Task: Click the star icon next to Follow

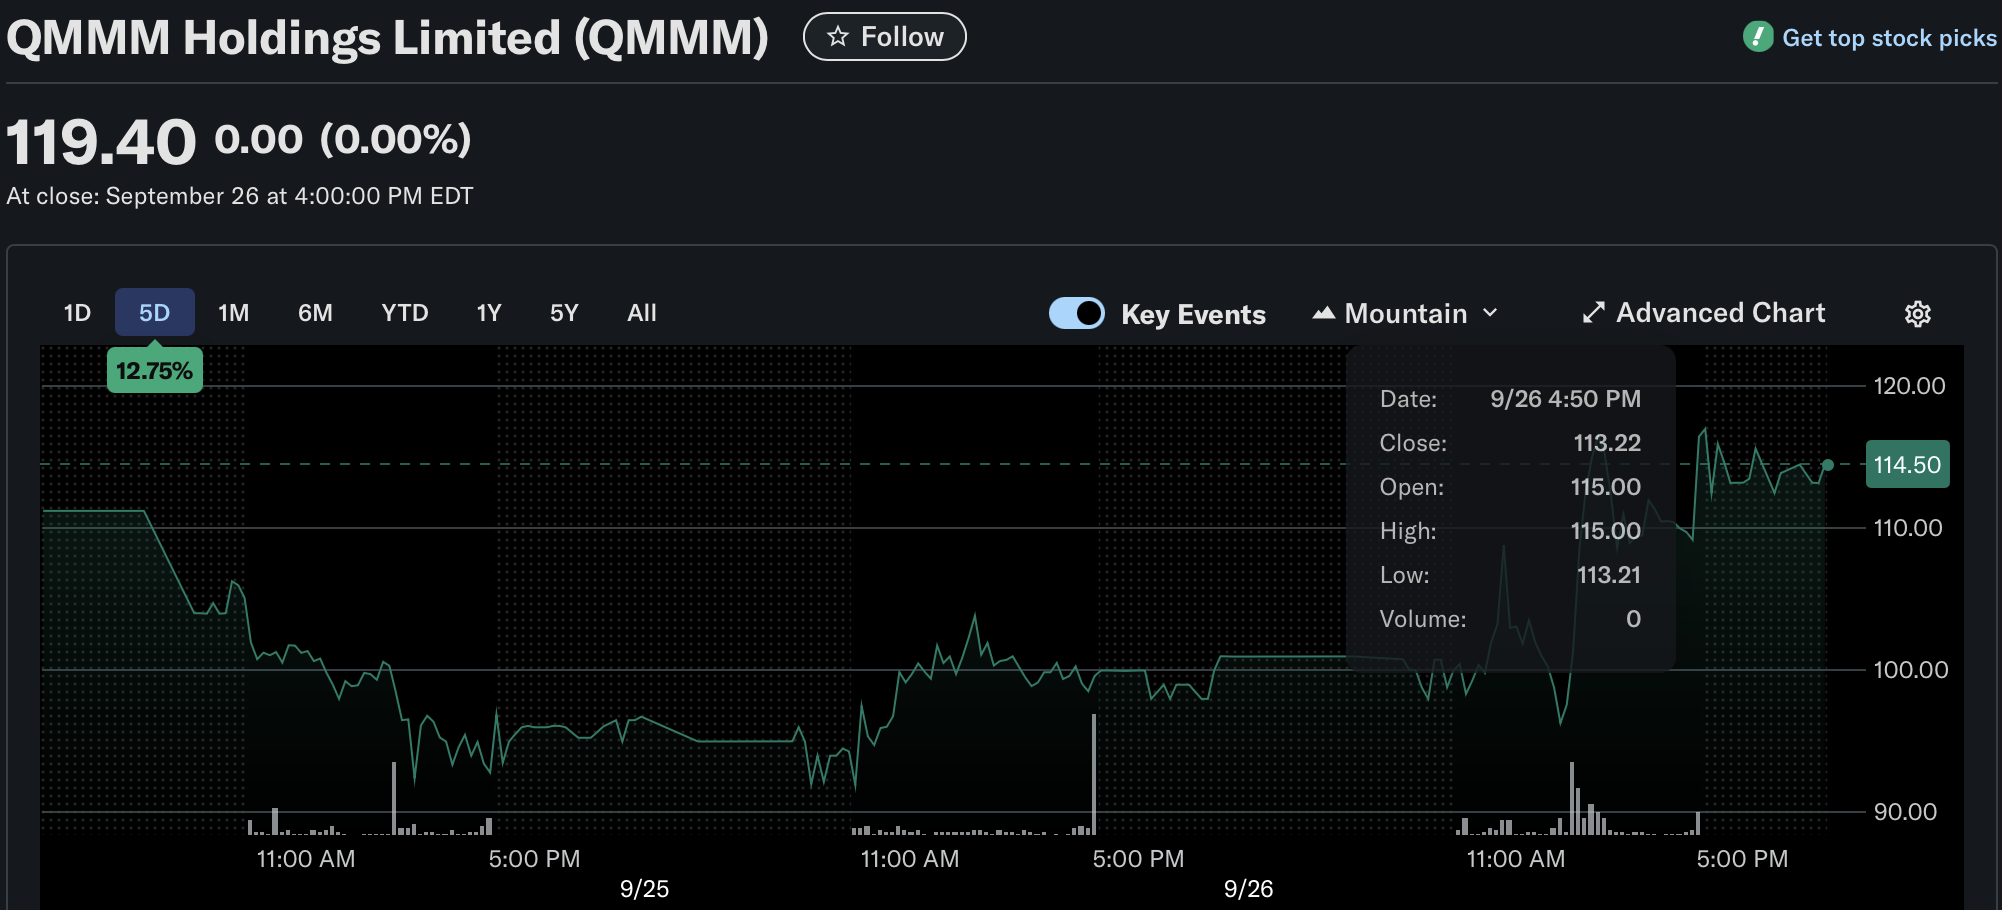Action: click(838, 36)
